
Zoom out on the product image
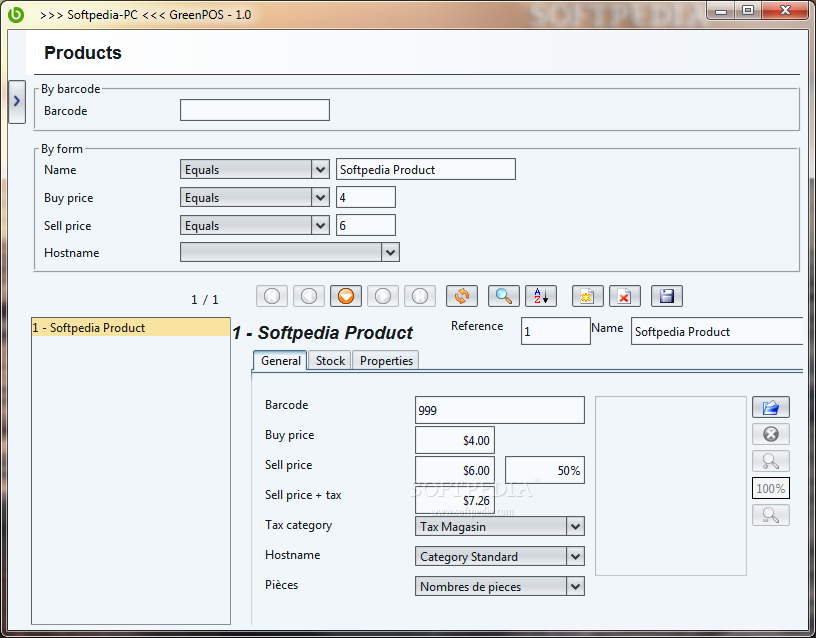click(771, 515)
